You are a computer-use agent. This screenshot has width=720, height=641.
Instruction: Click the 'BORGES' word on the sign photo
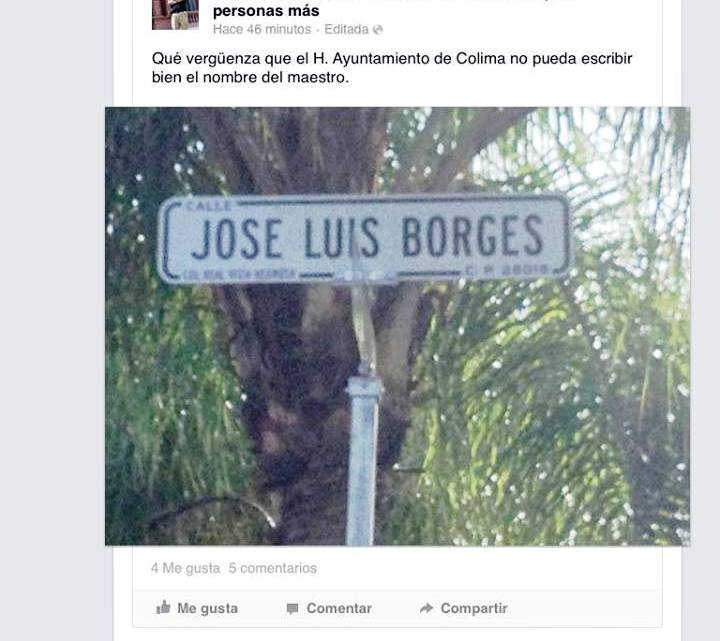(x=472, y=236)
